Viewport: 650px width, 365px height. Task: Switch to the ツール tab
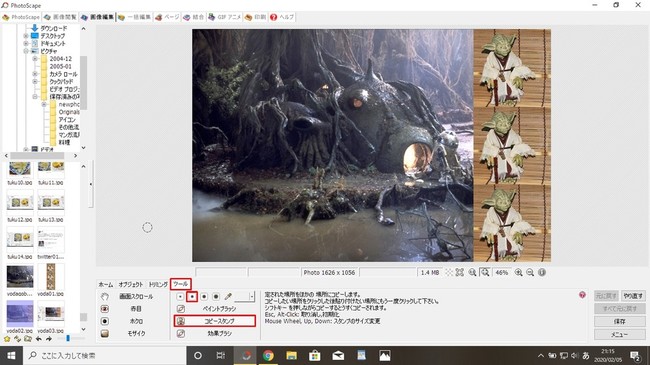181,284
